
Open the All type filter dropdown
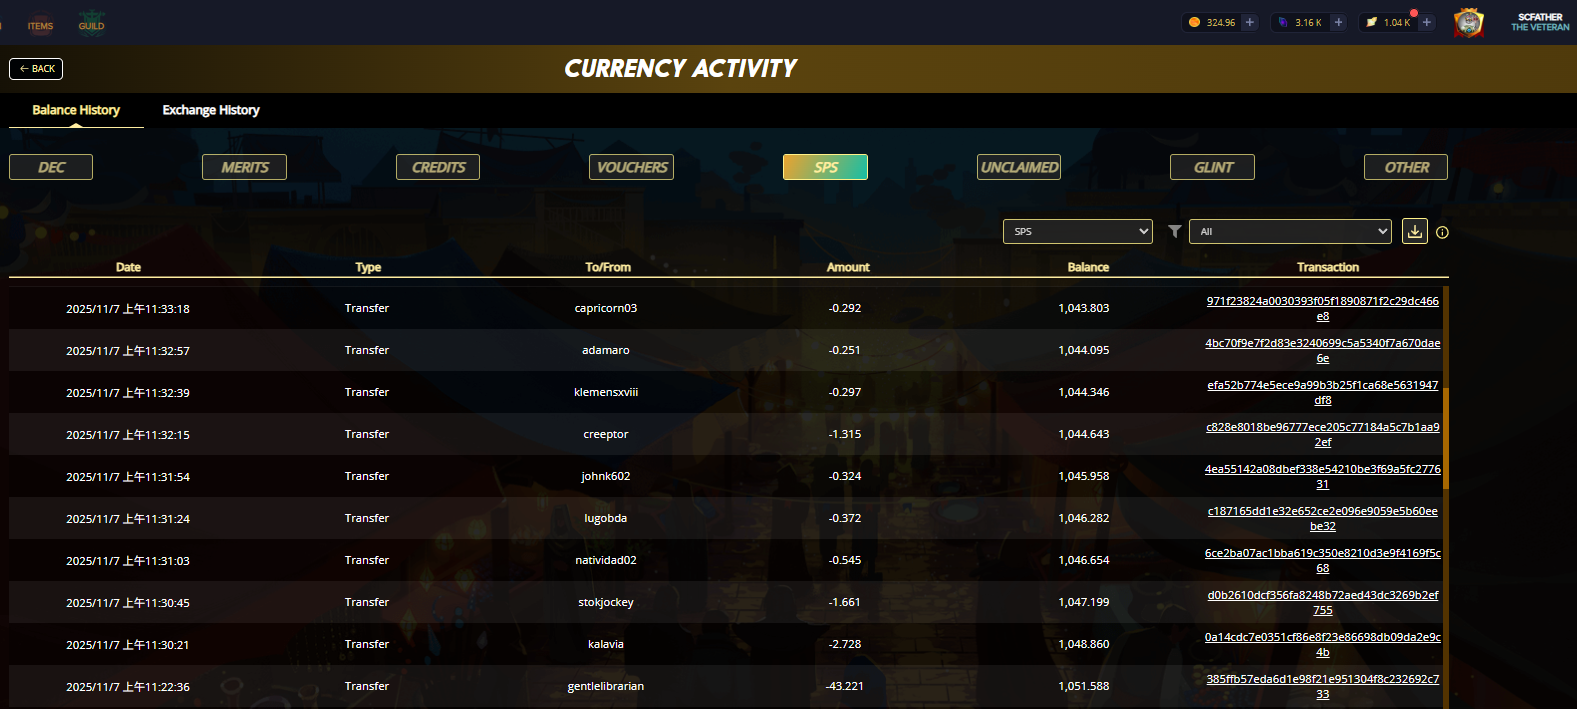coord(1290,231)
